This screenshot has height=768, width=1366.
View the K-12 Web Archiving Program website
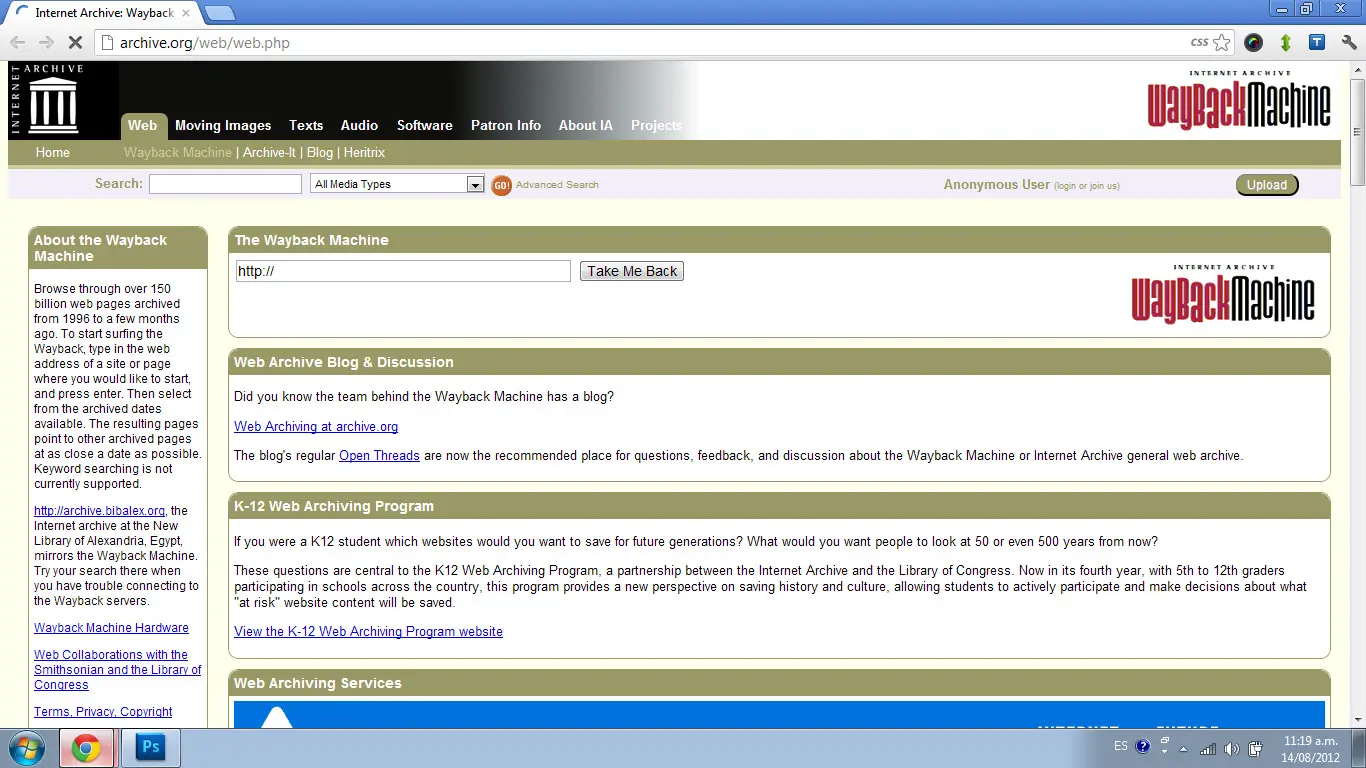(x=368, y=632)
